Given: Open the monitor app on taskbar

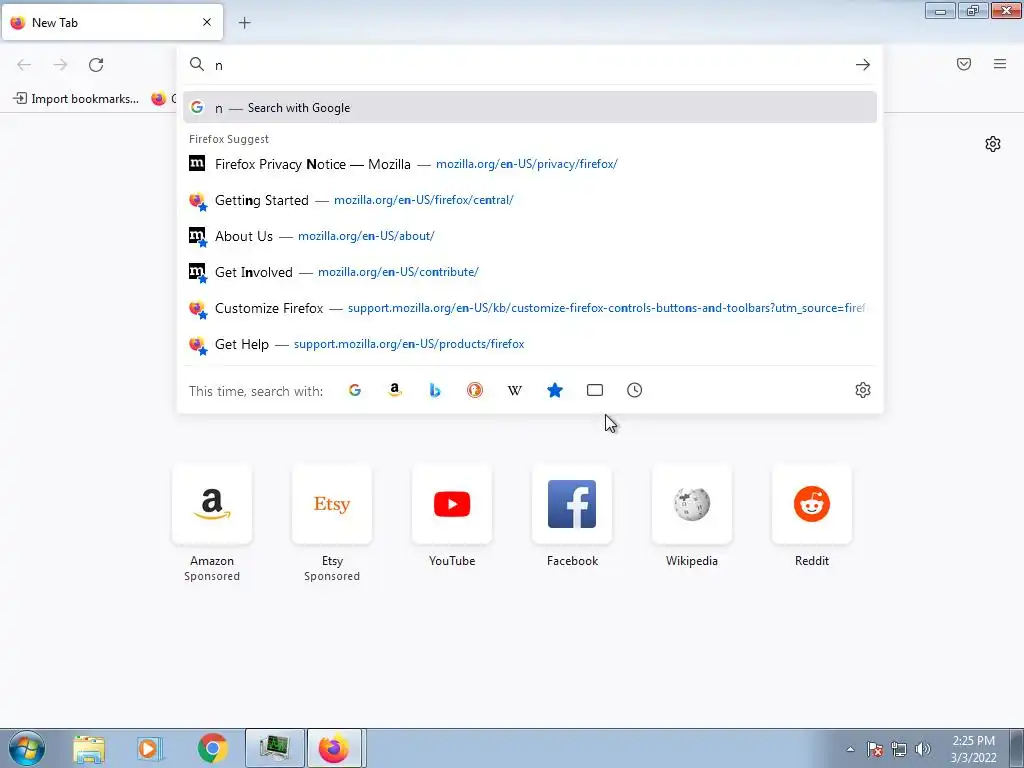Looking at the screenshot, I should pos(274,748).
